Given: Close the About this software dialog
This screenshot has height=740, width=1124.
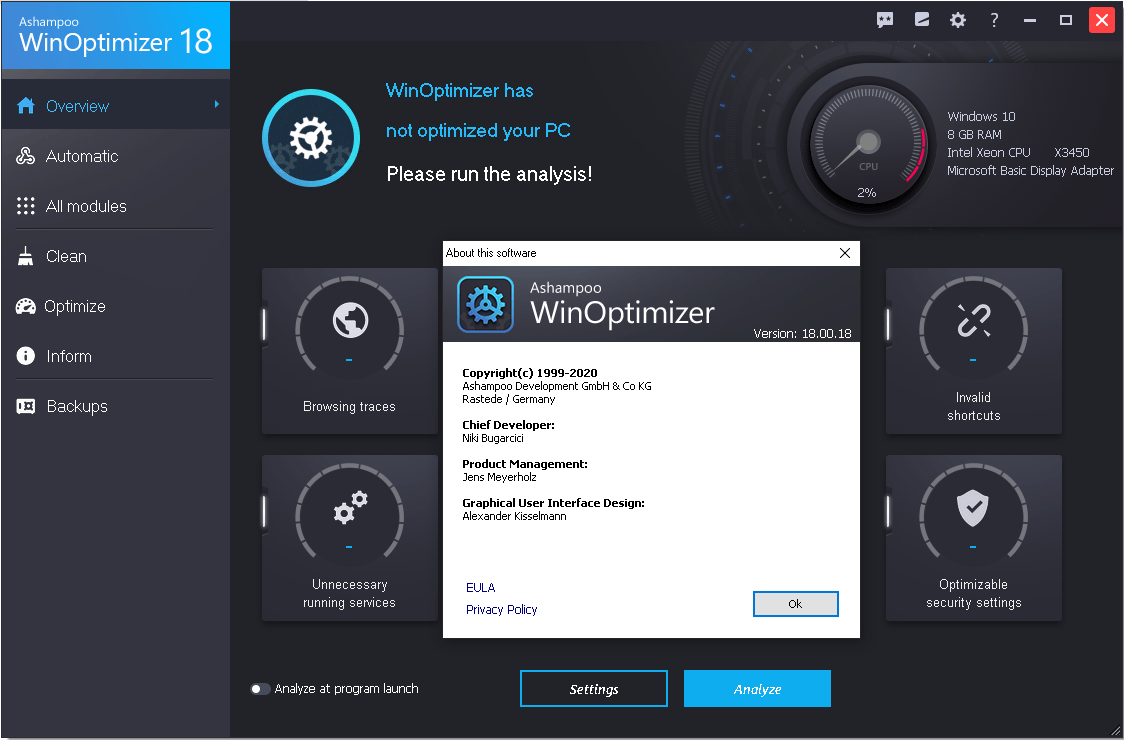Looking at the screenshot, I should (x=845, y=253).
